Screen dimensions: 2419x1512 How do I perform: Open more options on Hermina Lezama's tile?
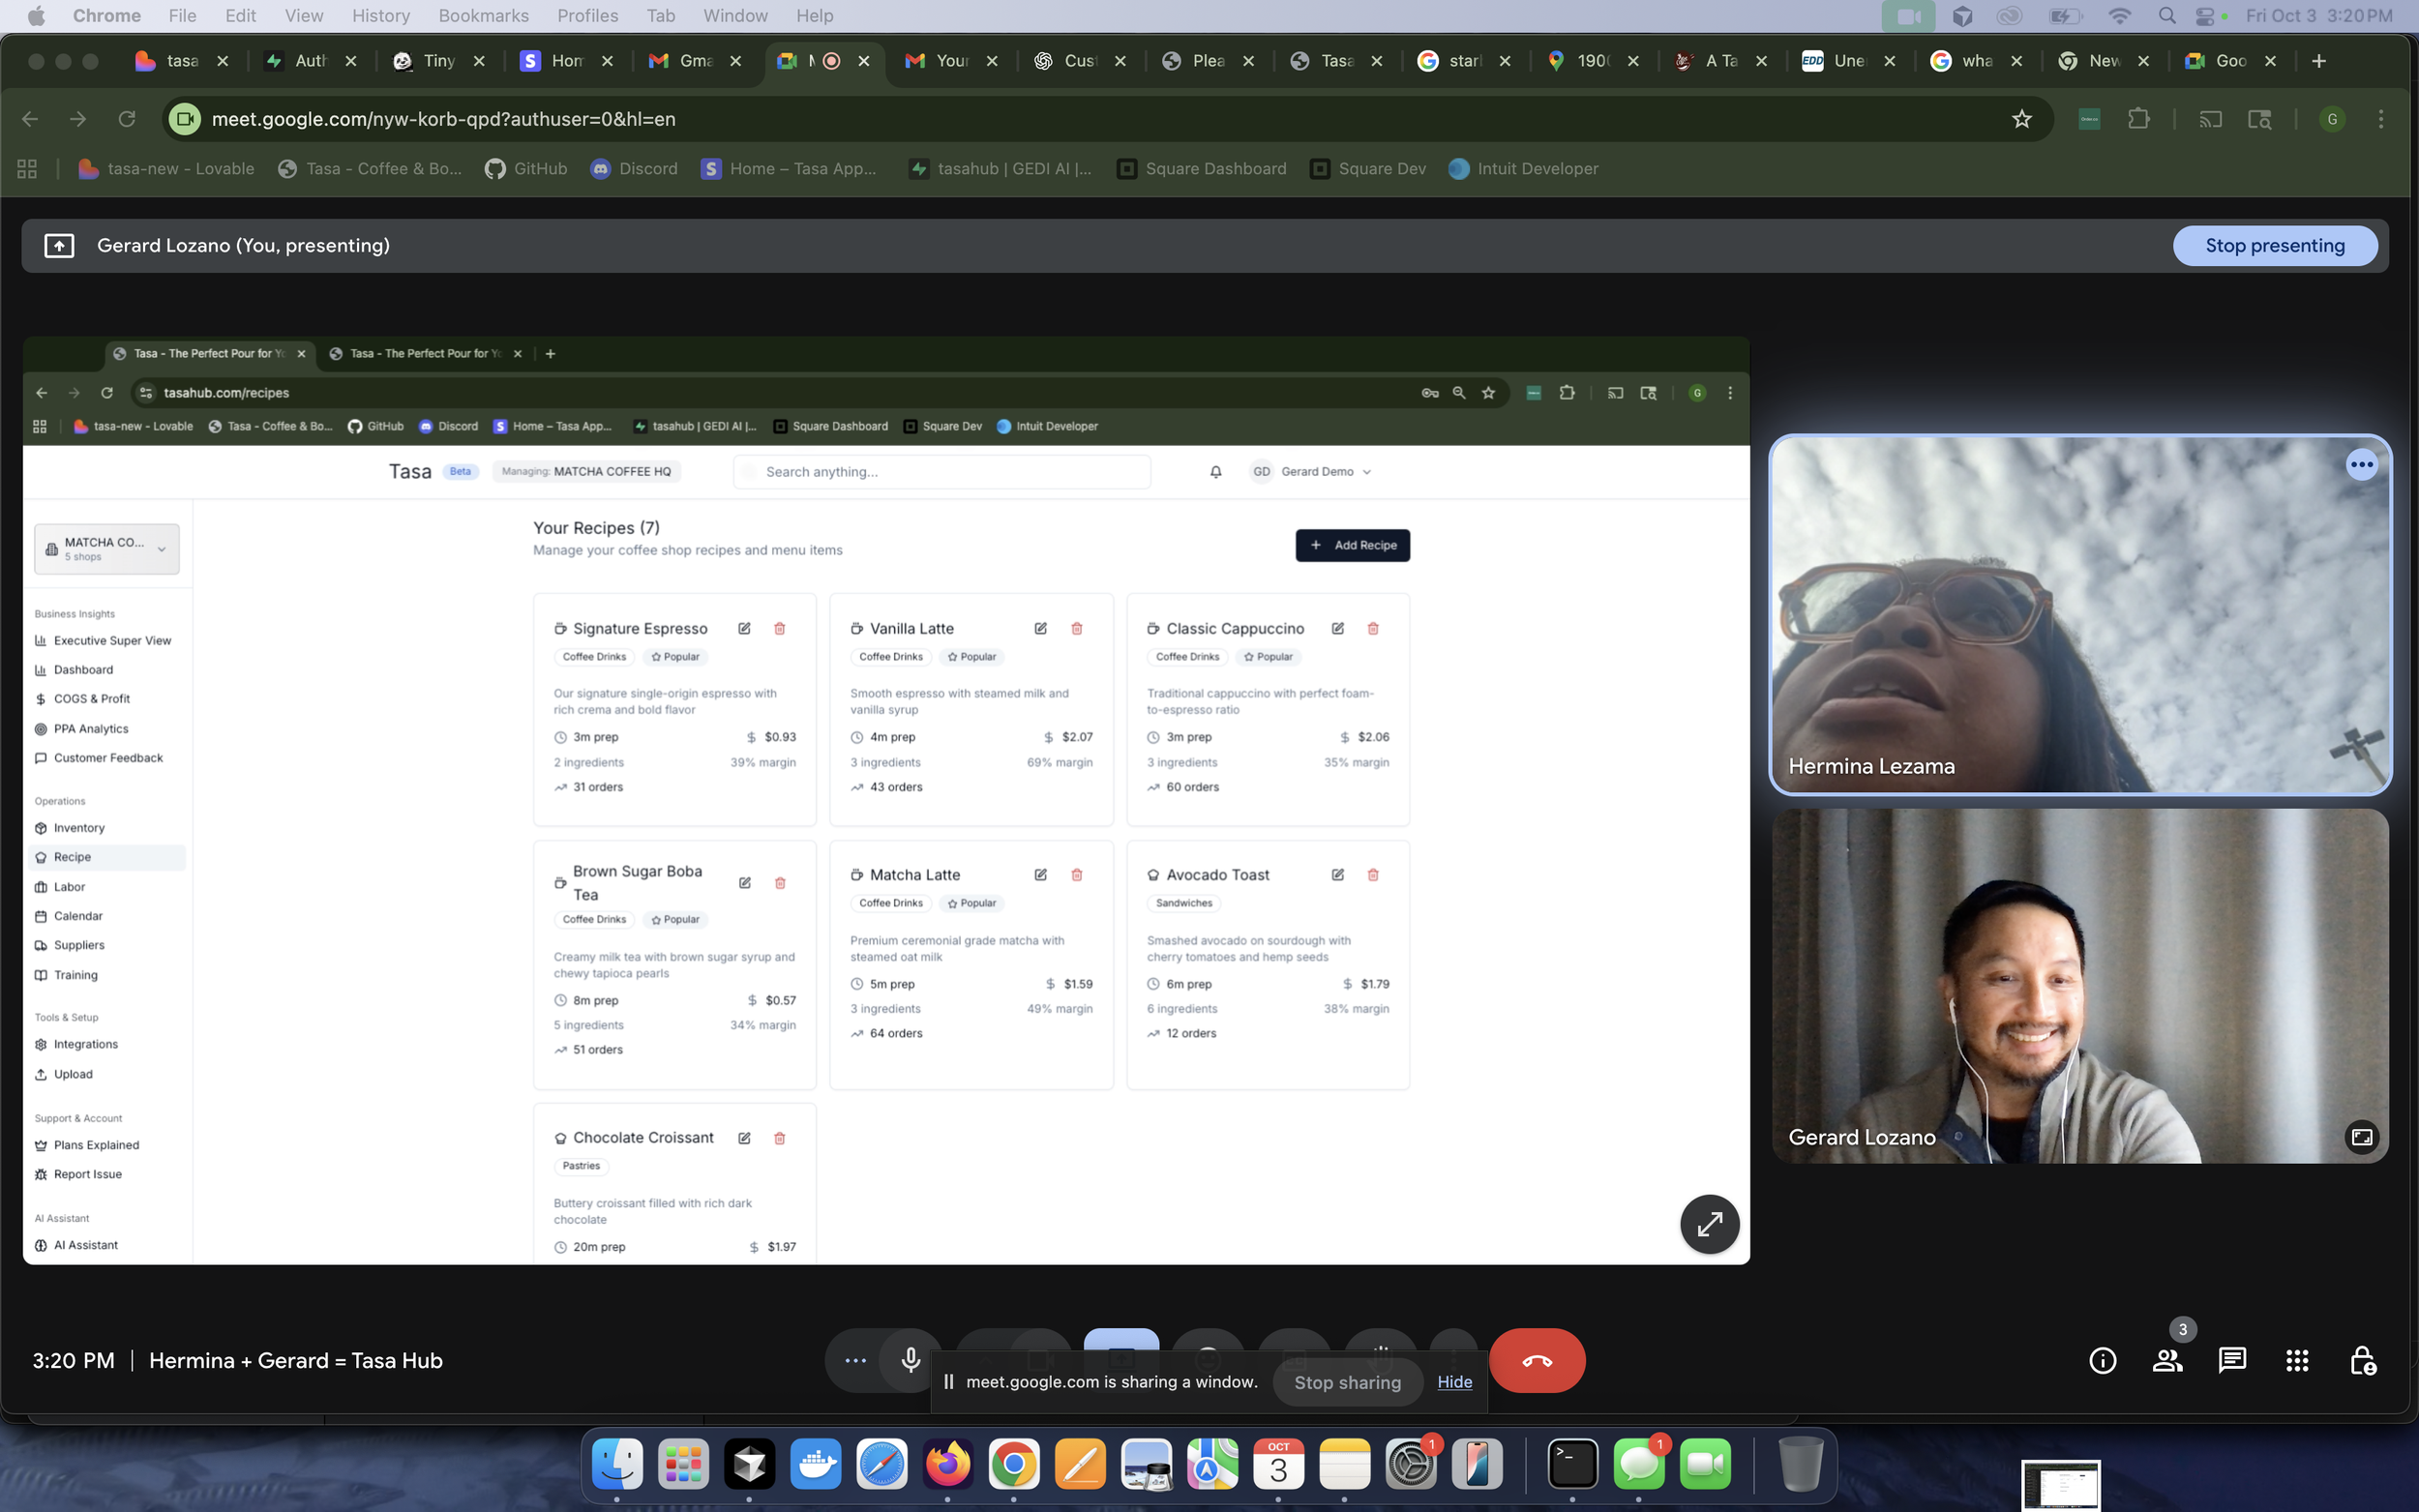click(x=2361, y=464)
